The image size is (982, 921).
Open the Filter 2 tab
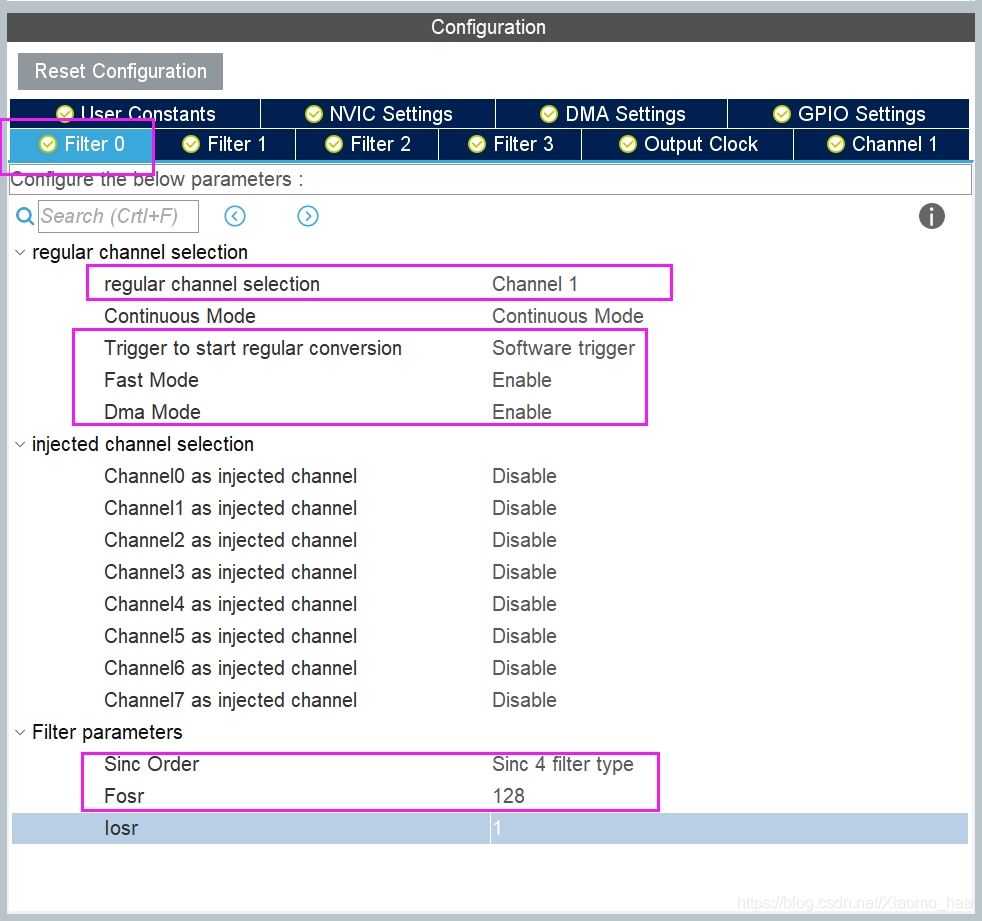coord(367,144)
